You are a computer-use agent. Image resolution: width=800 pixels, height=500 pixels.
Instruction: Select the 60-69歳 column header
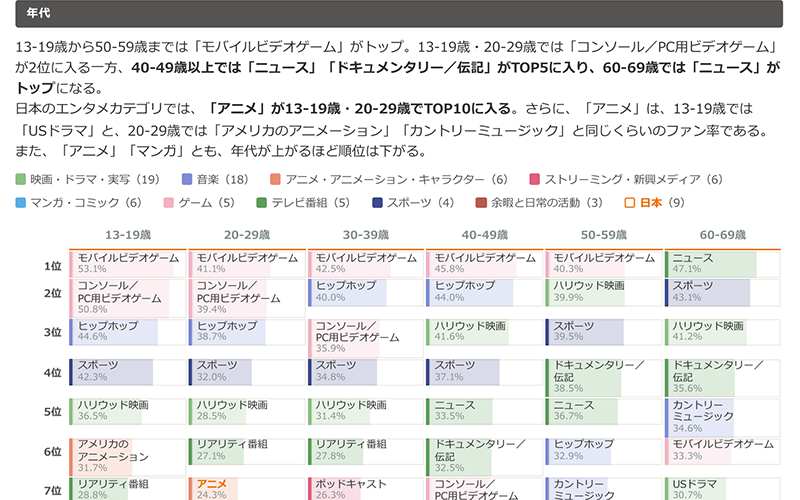pos(723,235)
